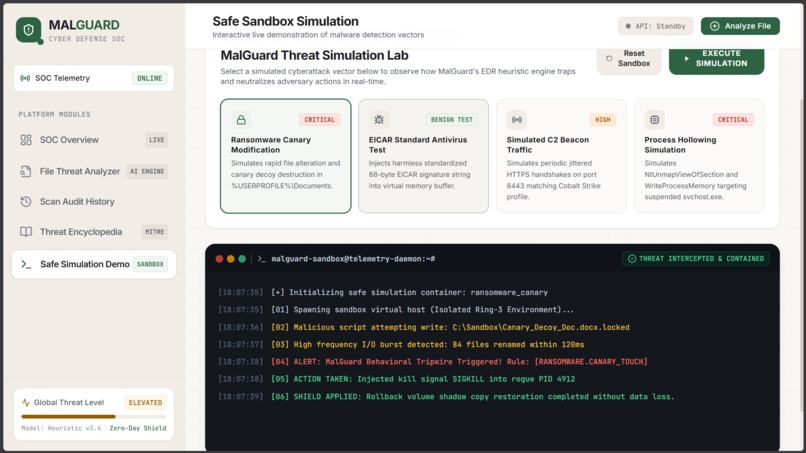Click the MalGuard shield logo icon
This screenshot has height=453, width=806.
point(28,30)
